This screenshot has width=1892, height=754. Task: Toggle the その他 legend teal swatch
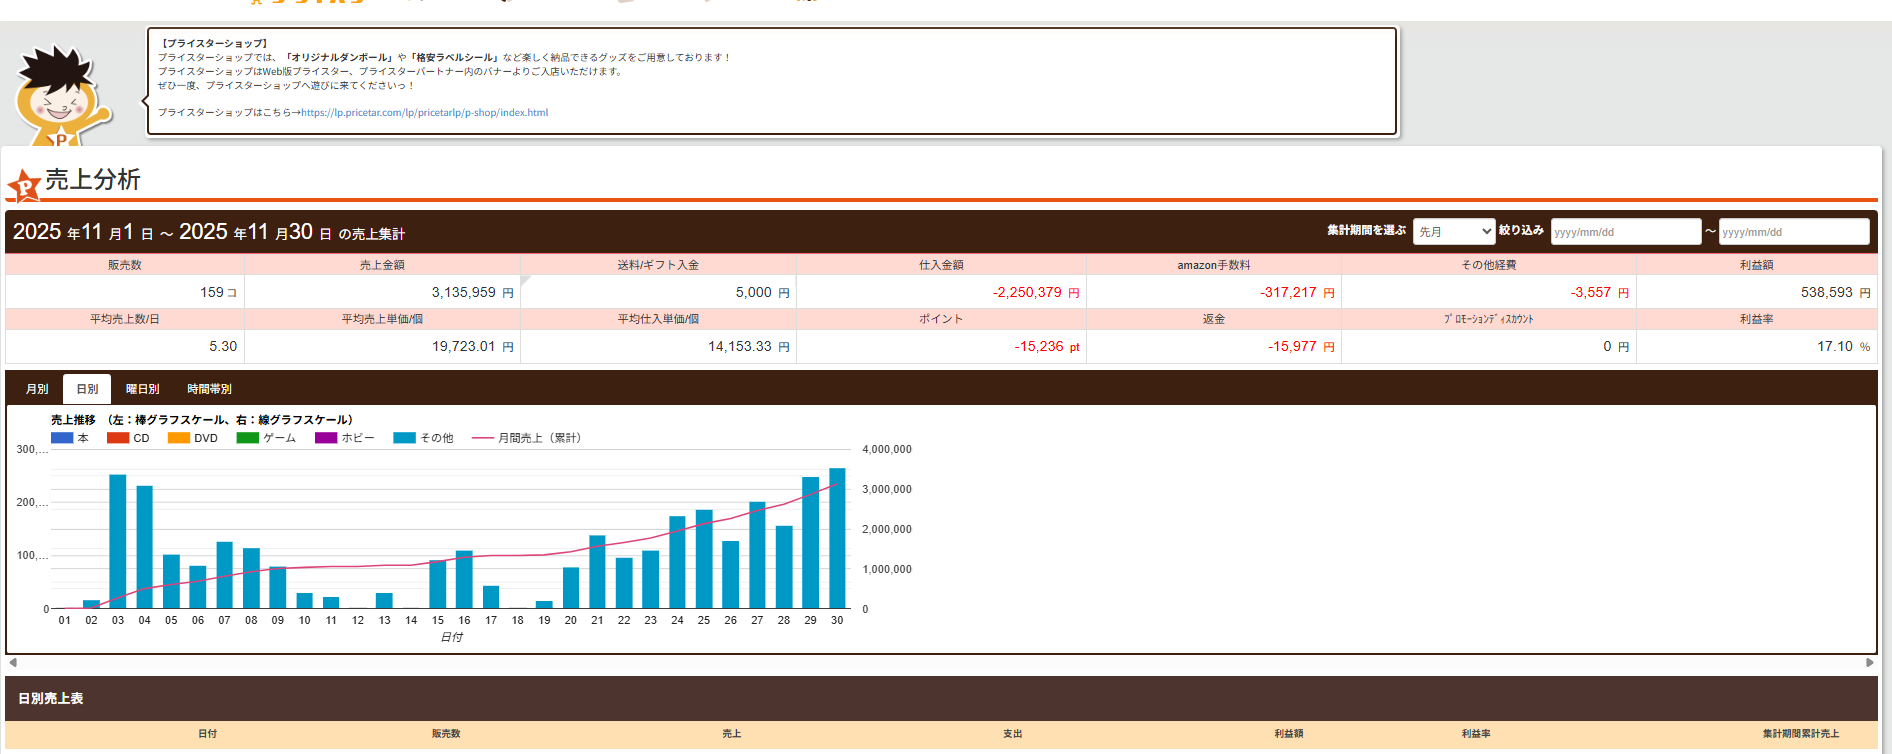click(404, 438)
